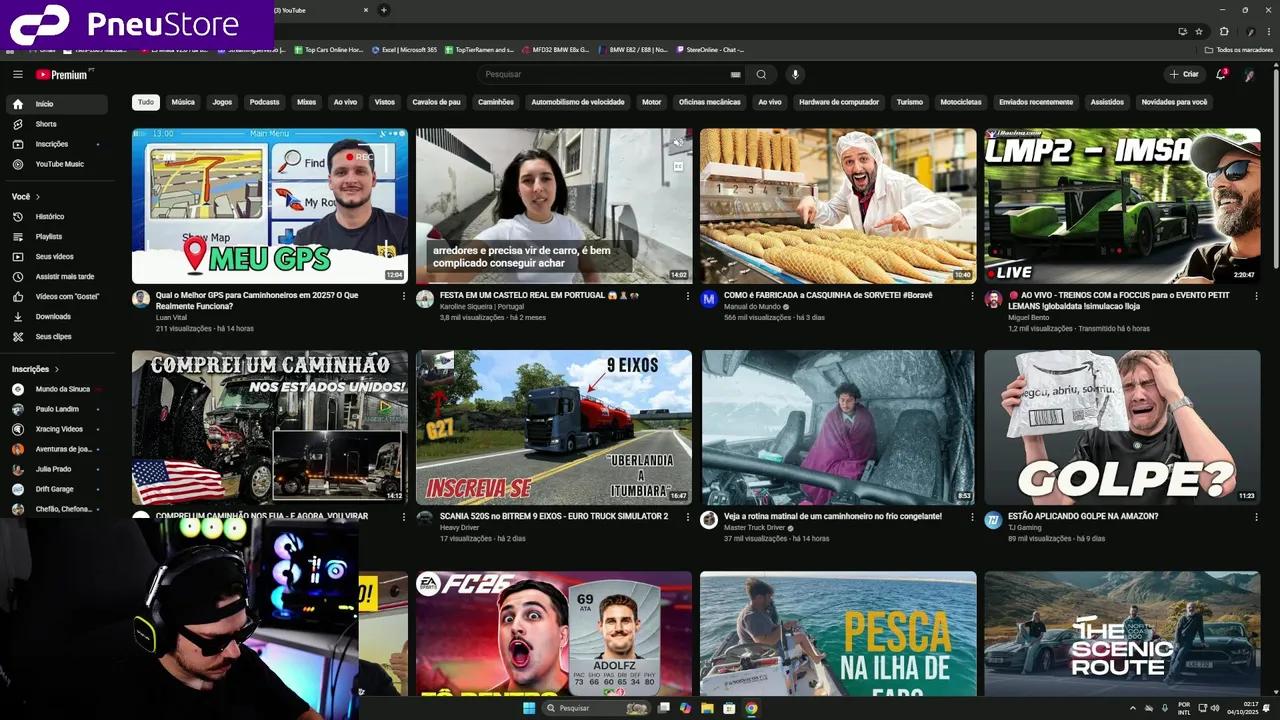The image size is (1280, 720).
Task: Open the on-screen keyboard in search box
Action: [736, 74]
